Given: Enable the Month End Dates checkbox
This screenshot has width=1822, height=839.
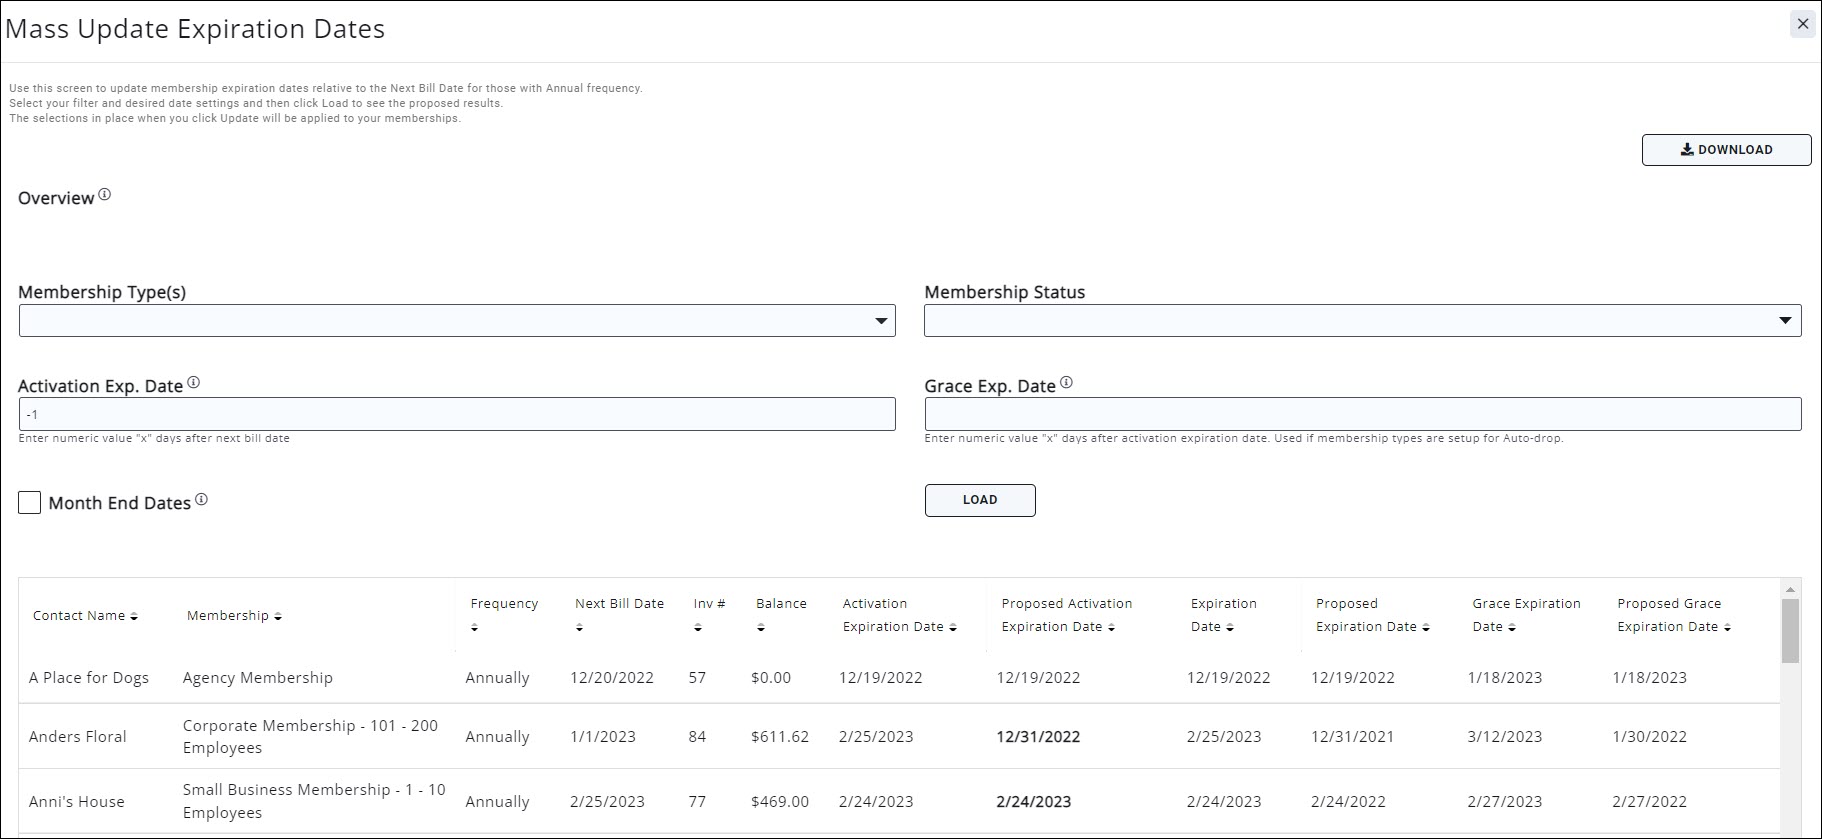Looking at the screenshot, I should click(x=30, y=502).
